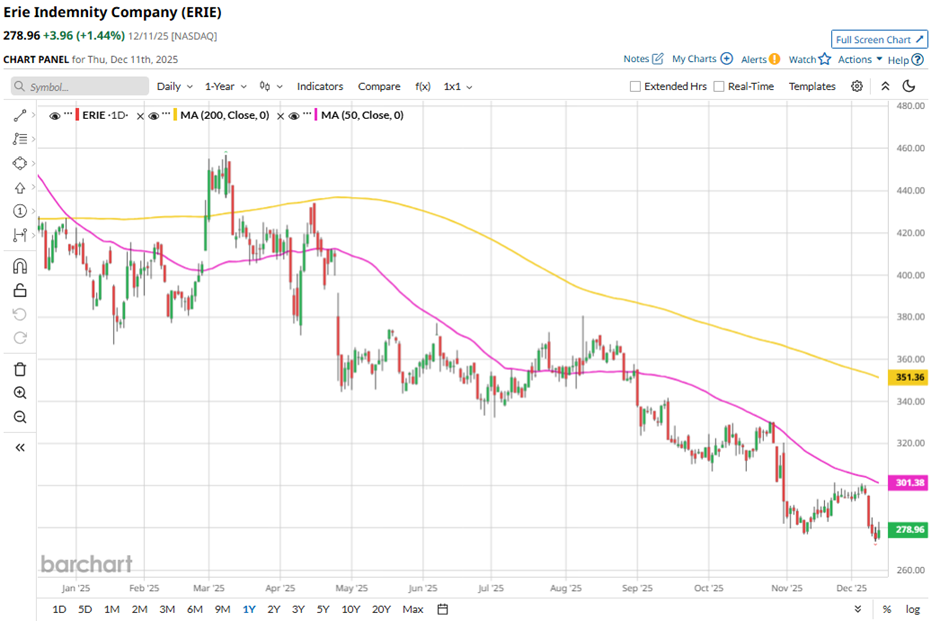Activate the magnet snap tool

tap(19, 266)
